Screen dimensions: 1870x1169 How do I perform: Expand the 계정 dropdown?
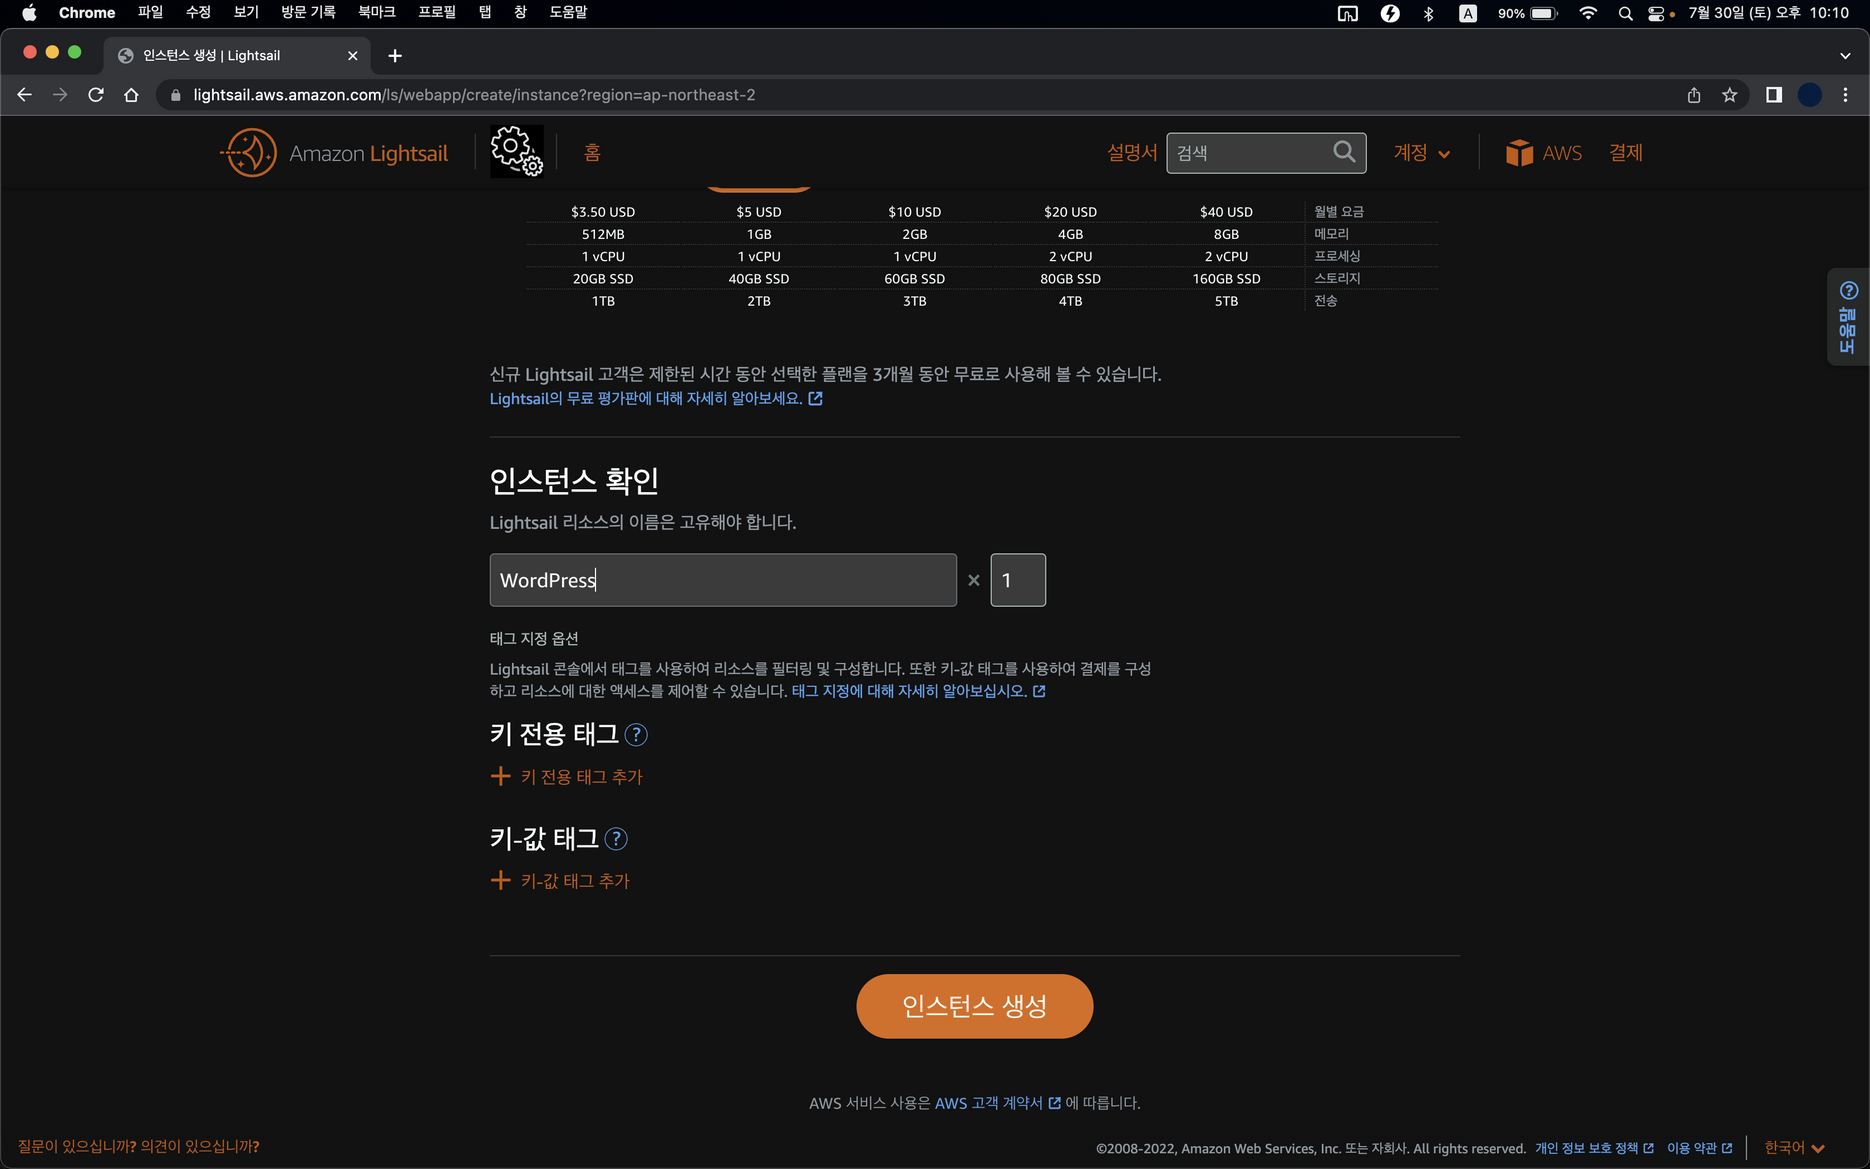point(1421,153)
